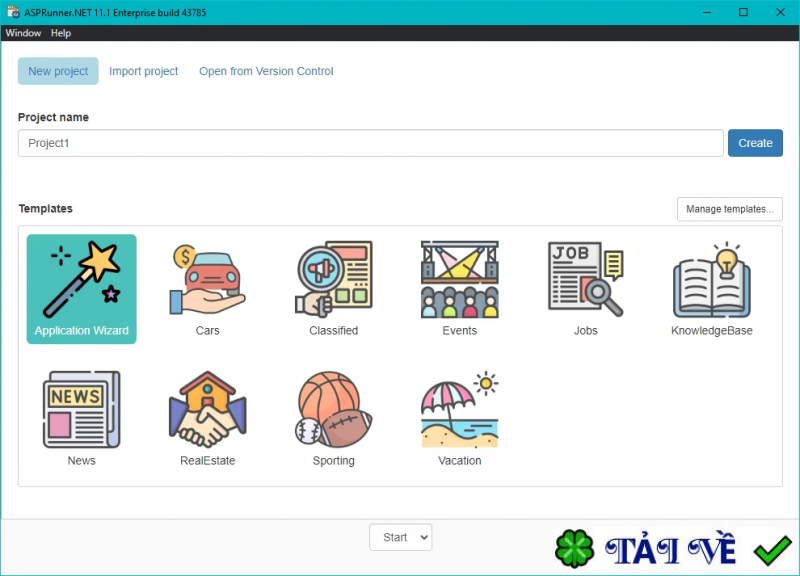Open the Manage templates dialog
This screenshot has width=800, height=576.
coord(729,209)
